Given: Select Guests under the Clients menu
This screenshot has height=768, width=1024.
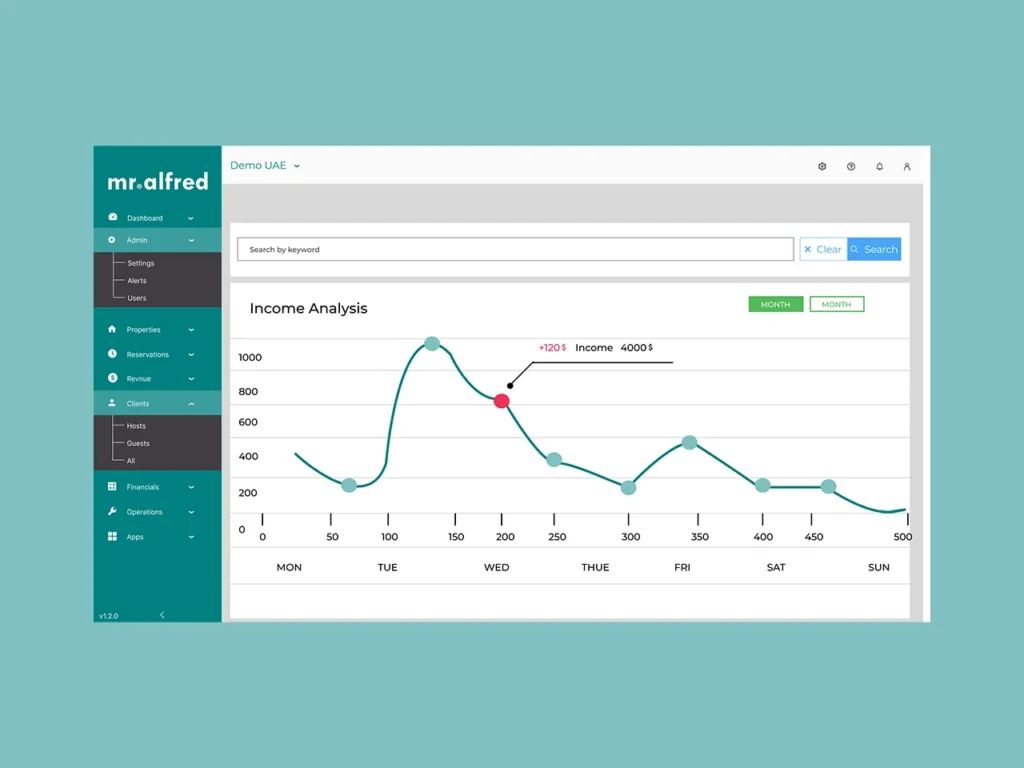Looking at the screenshot, I should coord(138,443).
